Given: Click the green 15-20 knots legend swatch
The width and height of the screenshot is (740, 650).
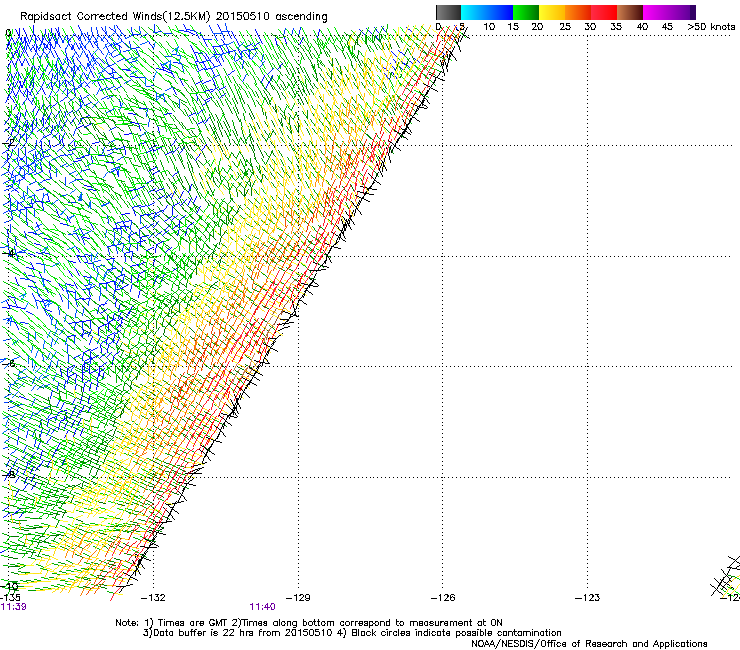Looking at the screenshot, I should [x=526, y=12].
